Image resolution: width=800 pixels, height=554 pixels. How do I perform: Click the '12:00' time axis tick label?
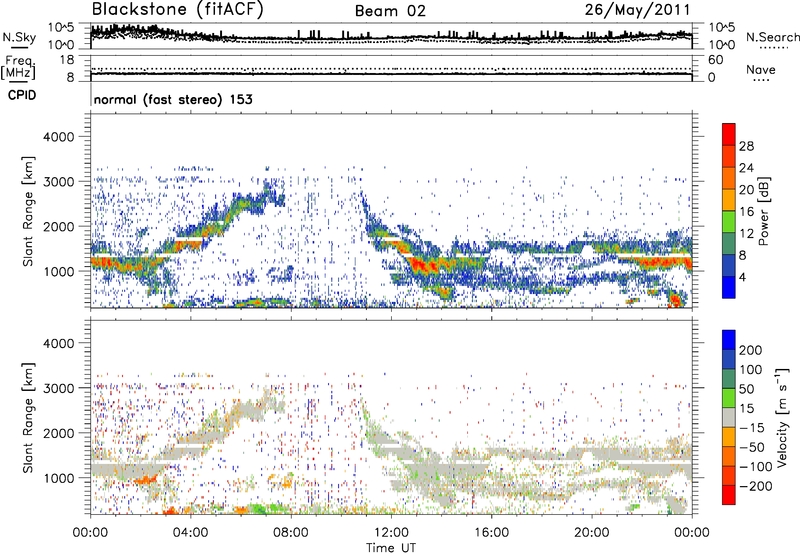(391, 533)
